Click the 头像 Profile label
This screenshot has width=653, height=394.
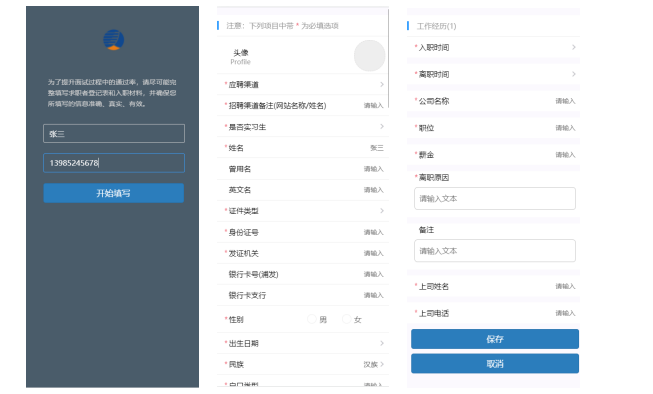pyautogui.click(x=241, y=57)
